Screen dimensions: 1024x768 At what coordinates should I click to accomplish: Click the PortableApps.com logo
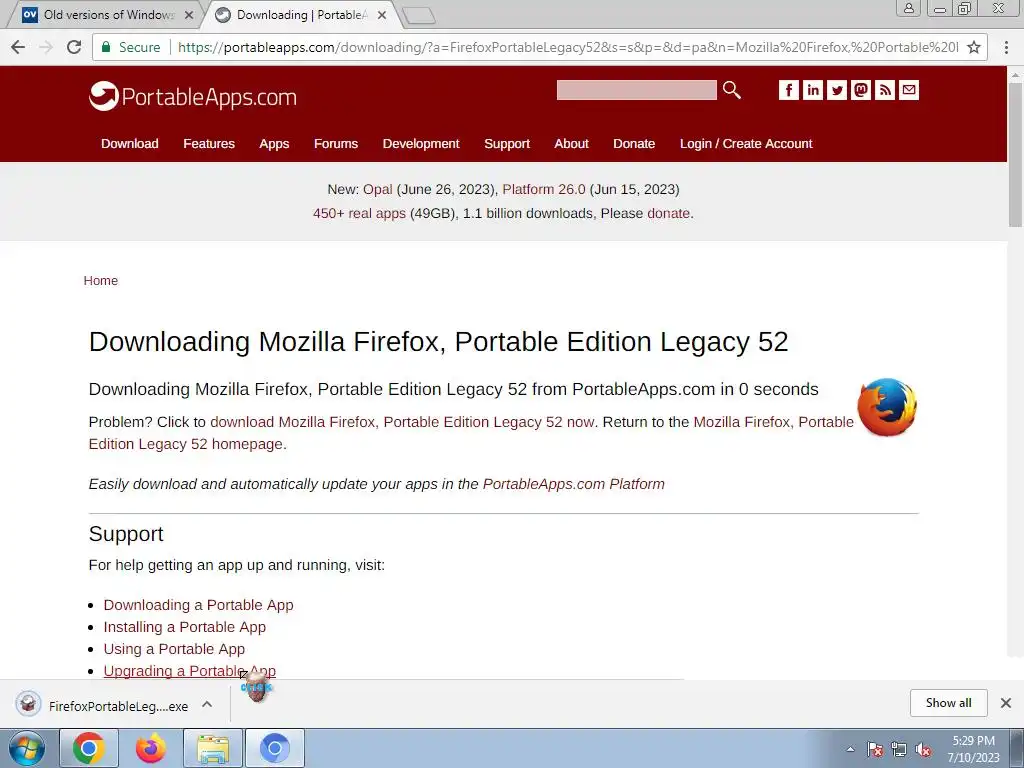click(193, 97)
